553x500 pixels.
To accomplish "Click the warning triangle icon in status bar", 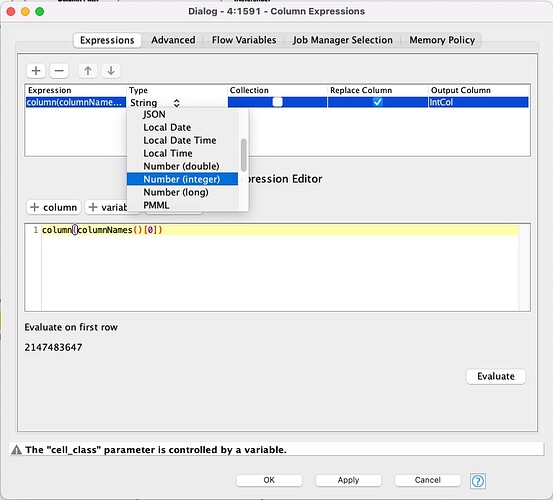I will pyautogui.click(x=17, y=450).
